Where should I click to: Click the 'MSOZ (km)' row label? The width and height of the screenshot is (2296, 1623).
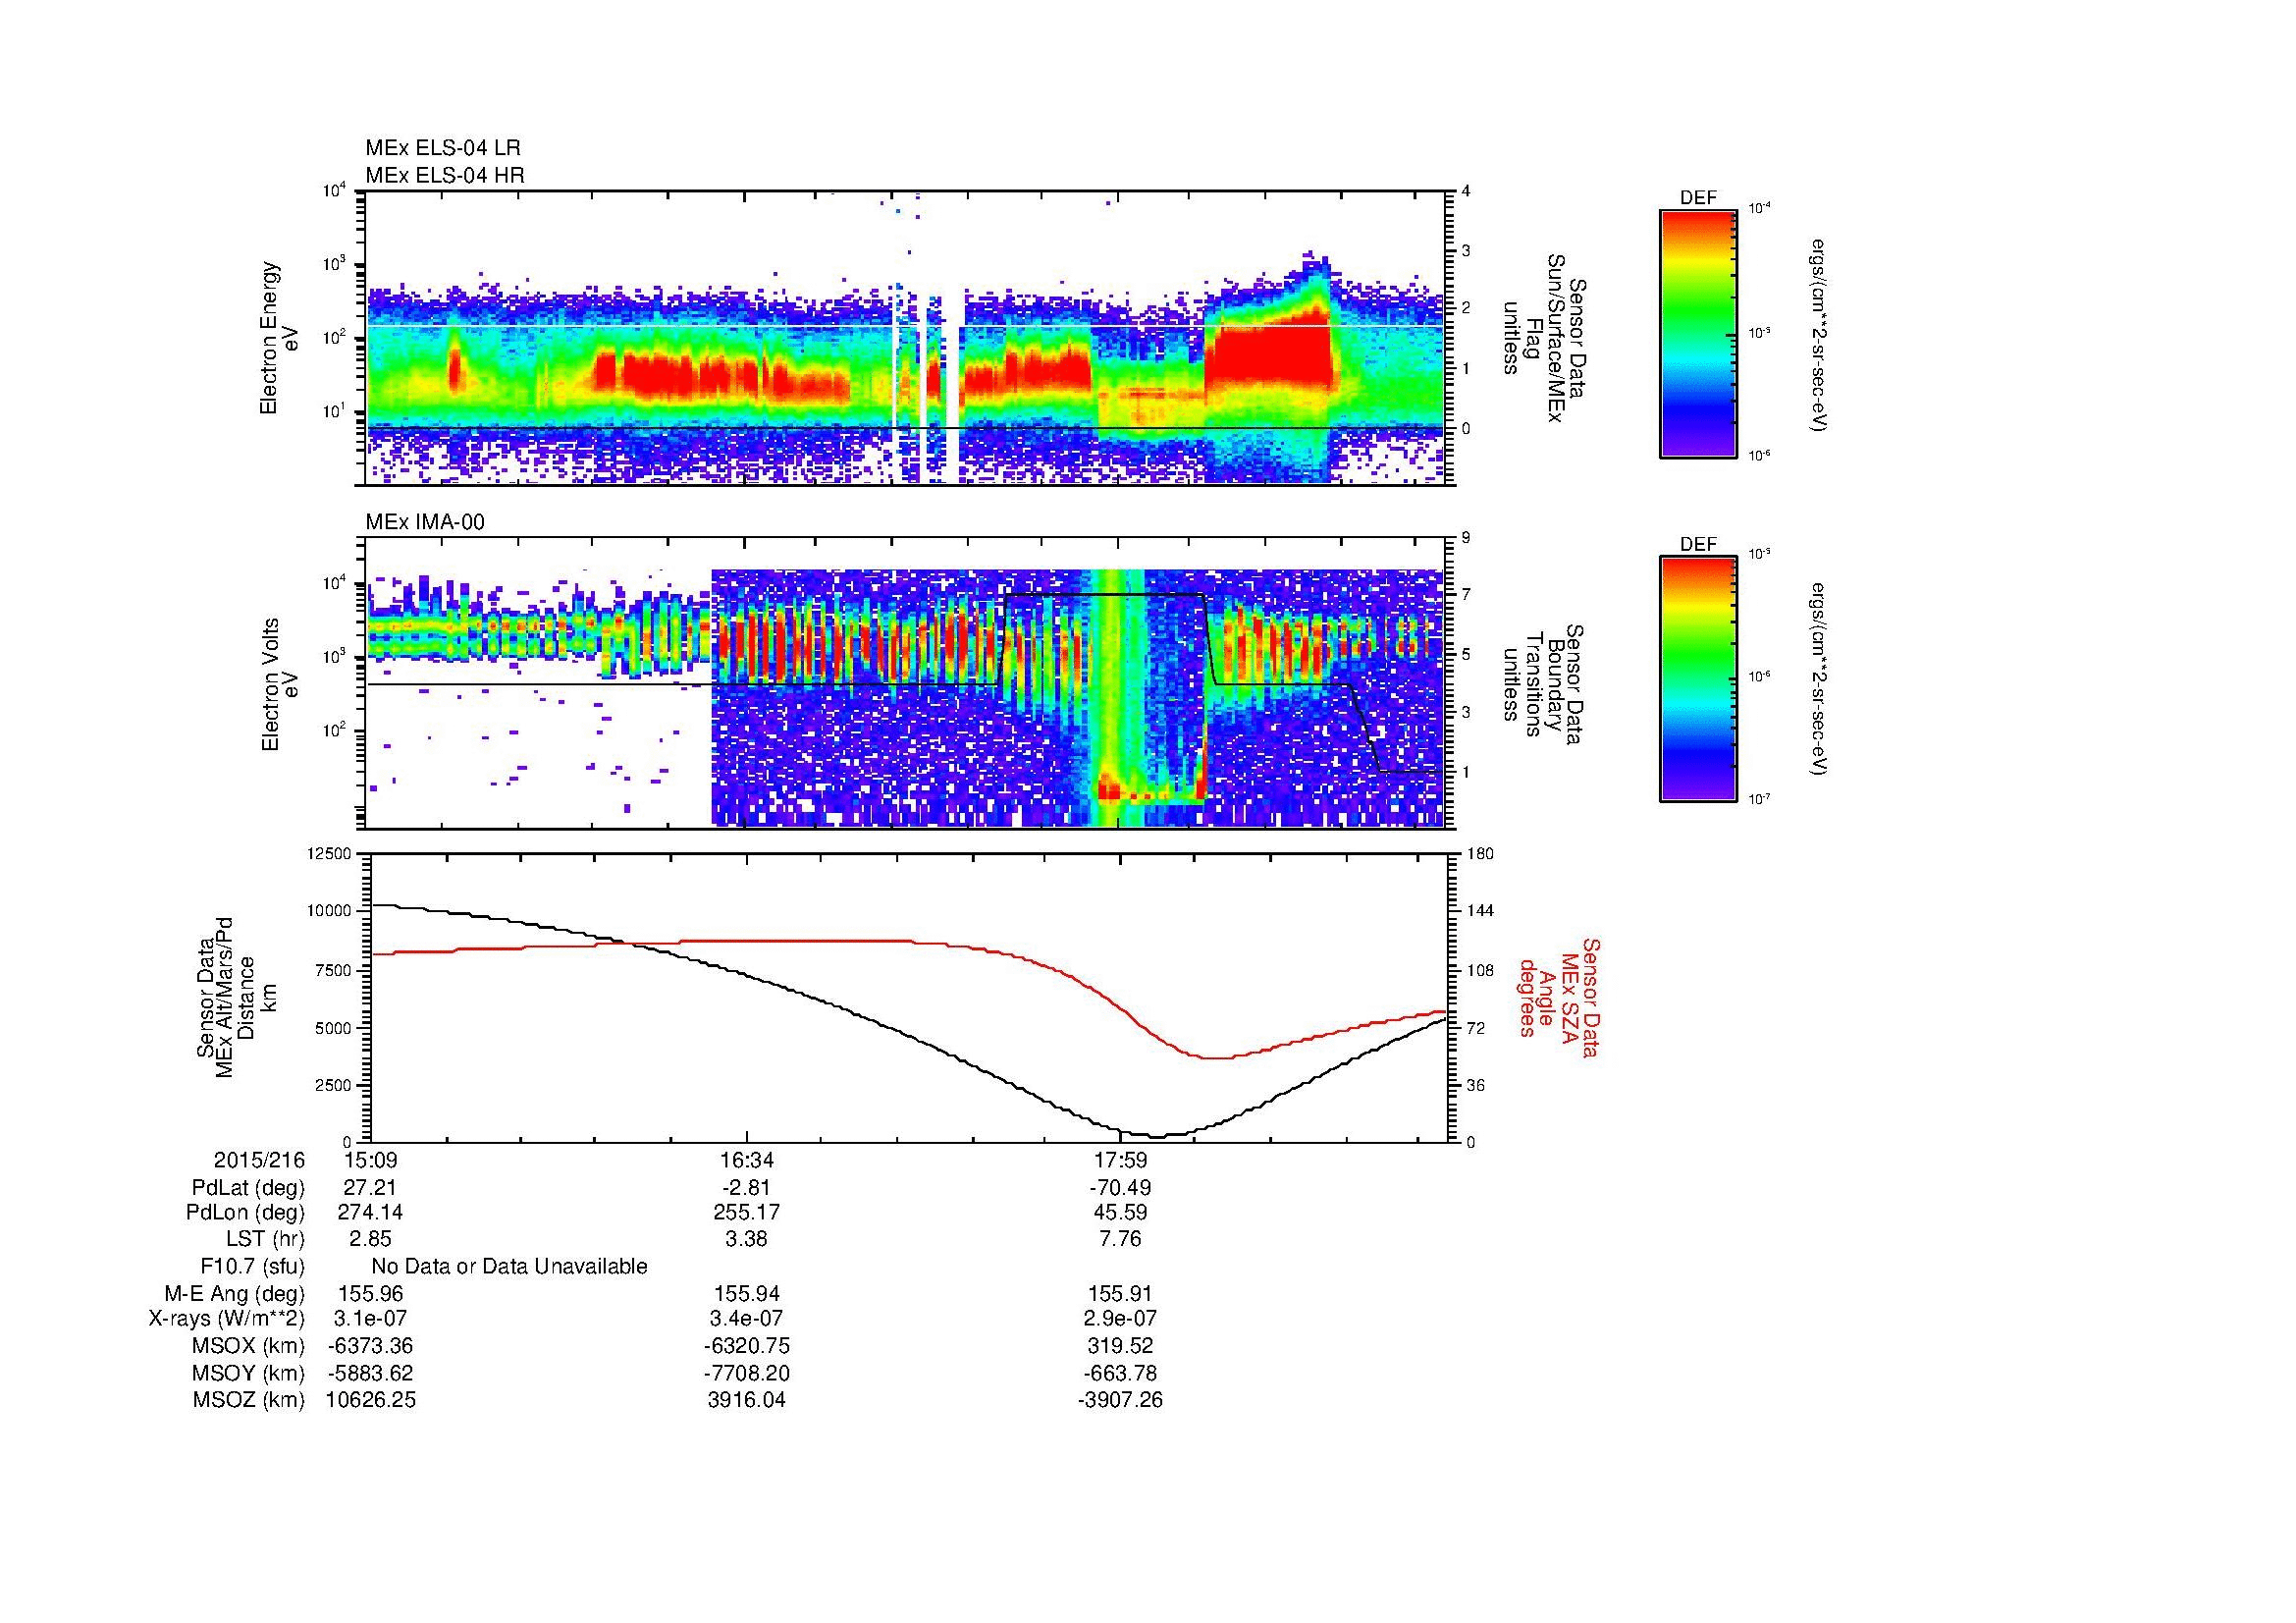pos(248,1400)
